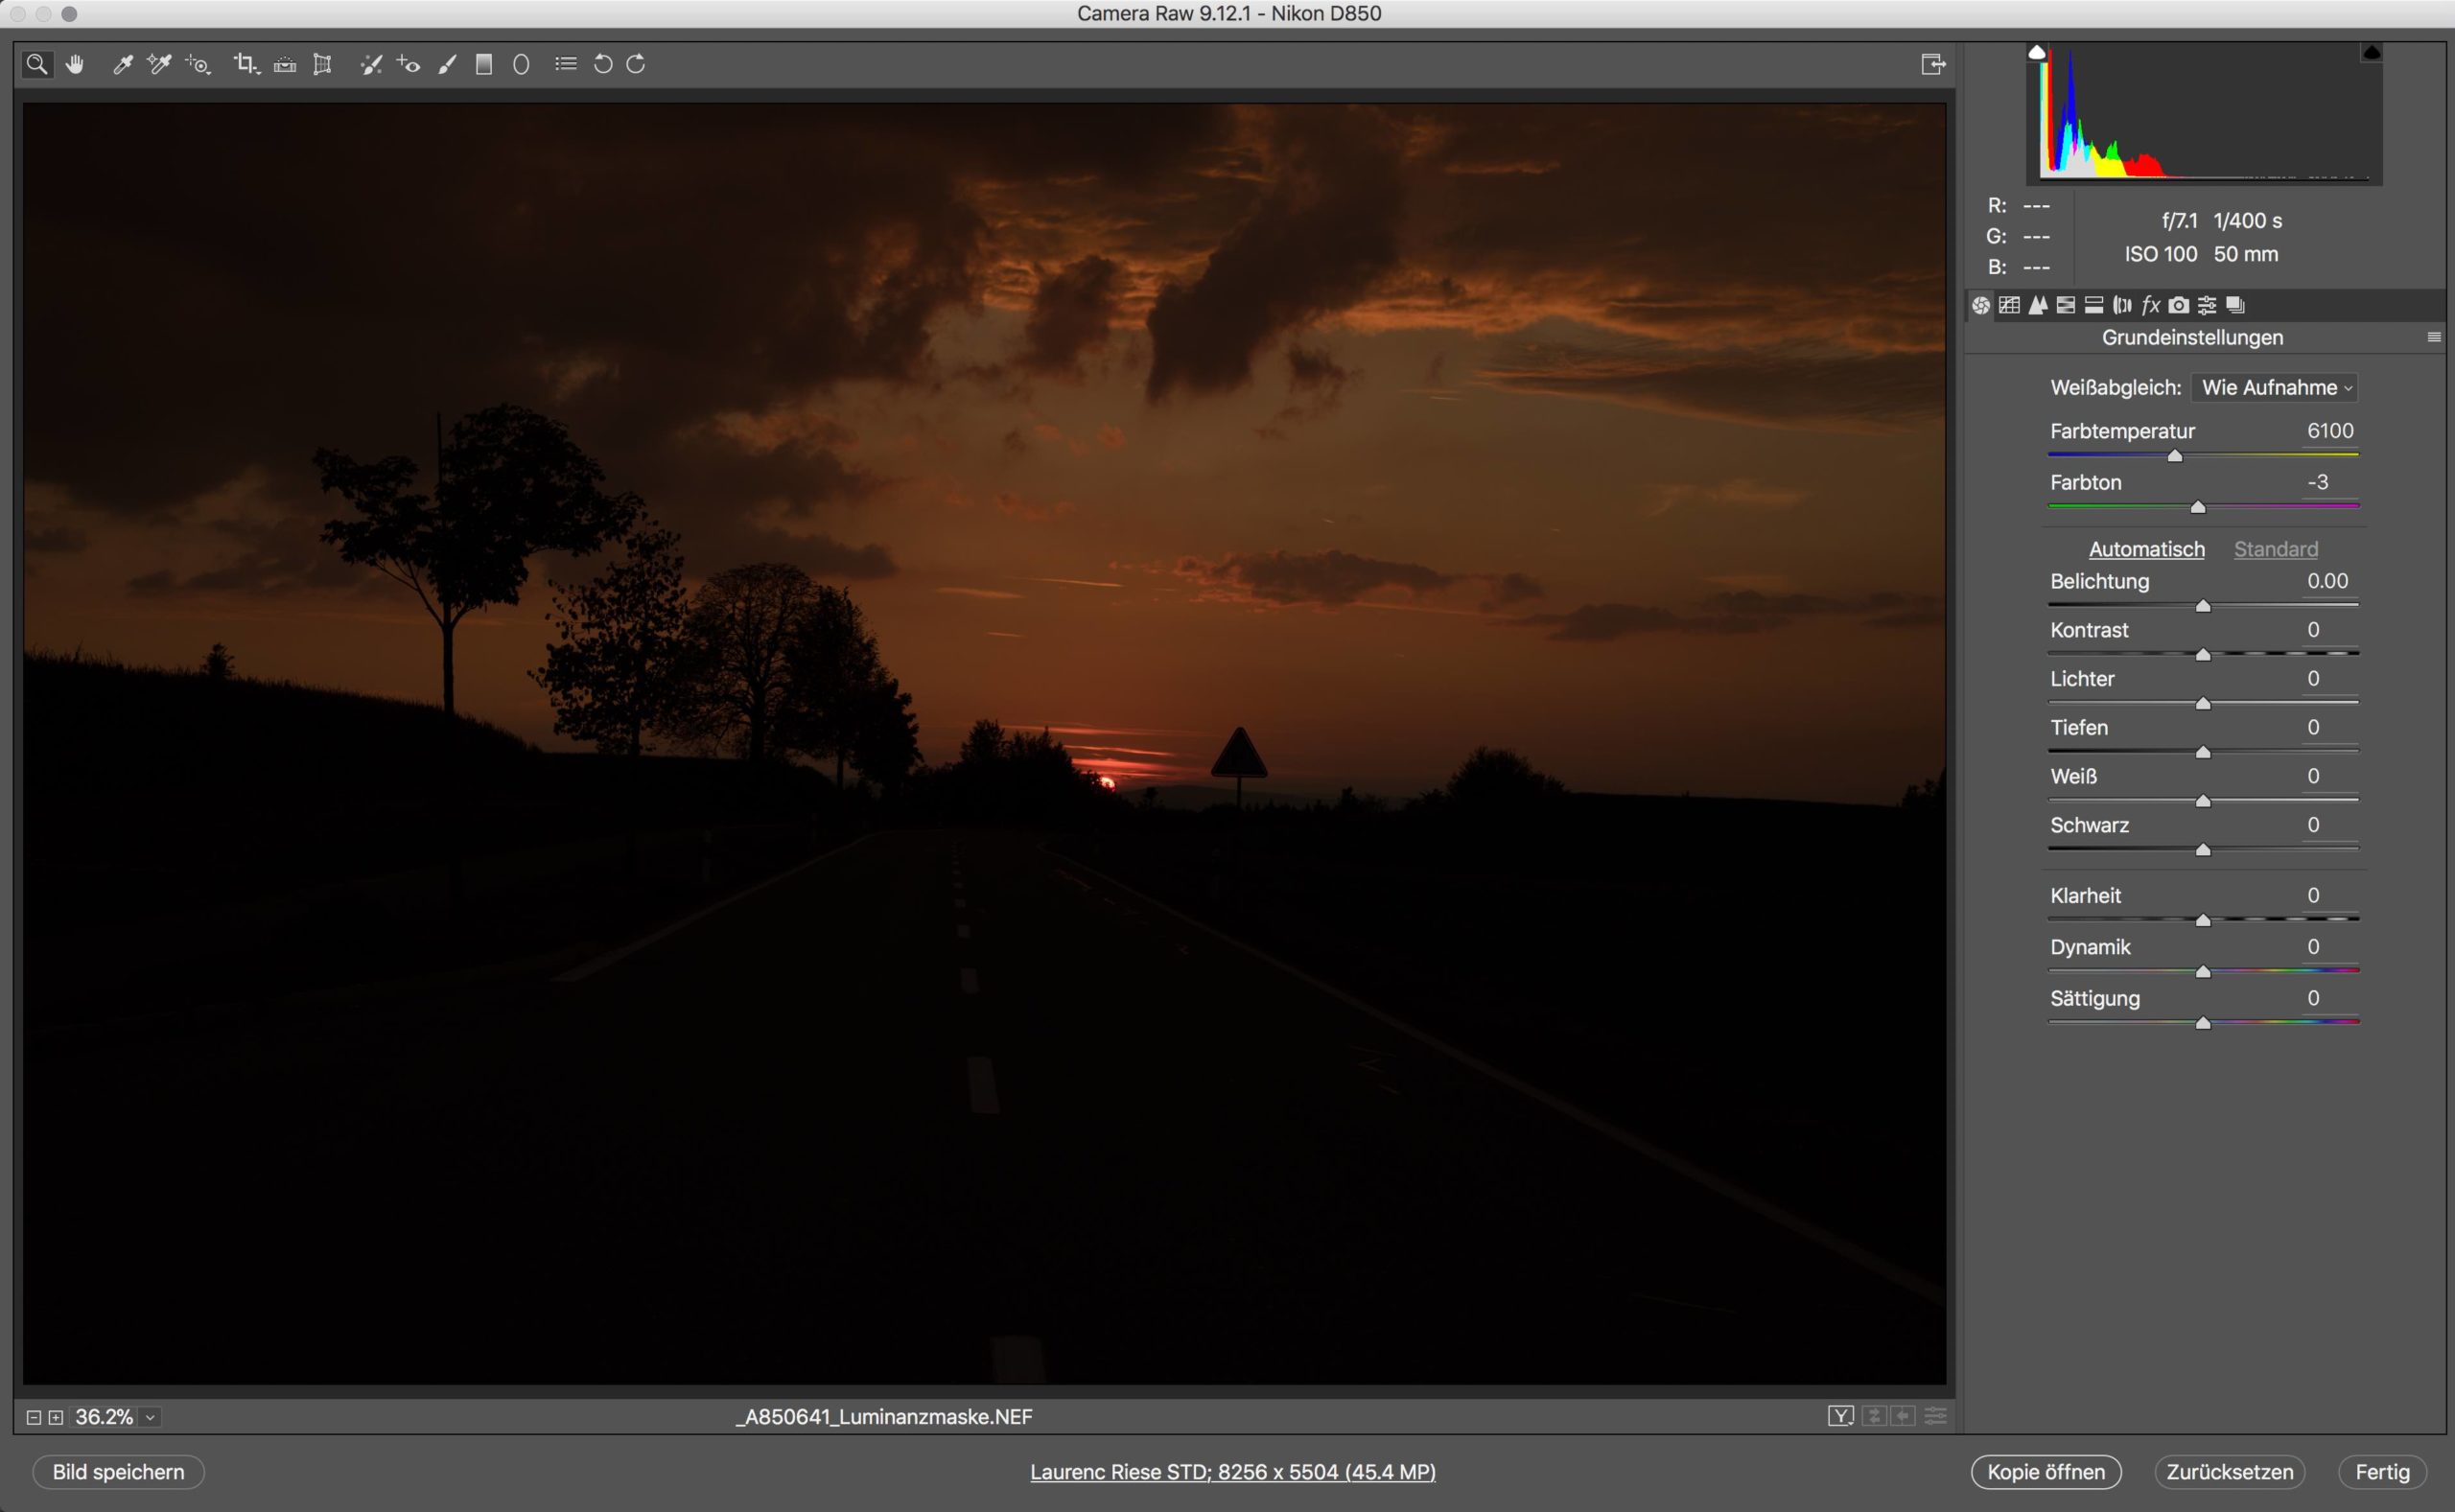Open the zoom level dropdown
This screenshot has width=2455, height=1512.
pyautogui.click(x=150, y=1417)
